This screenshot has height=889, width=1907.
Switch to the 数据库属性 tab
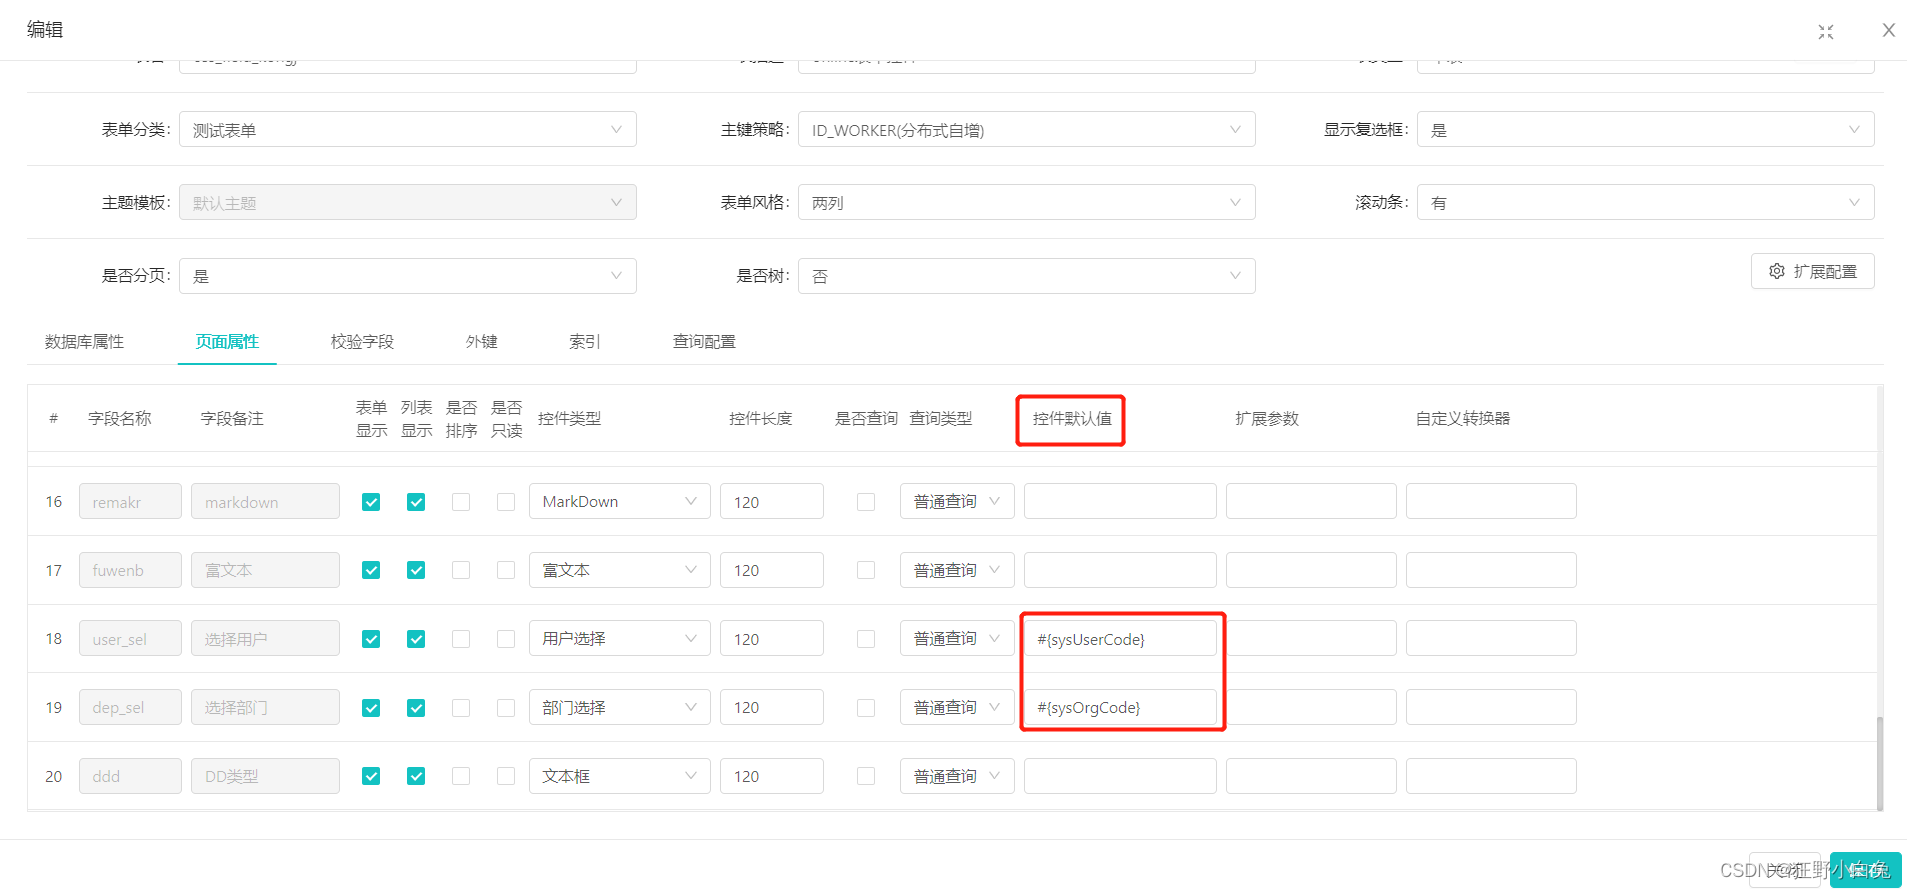[x=84, y=342]
